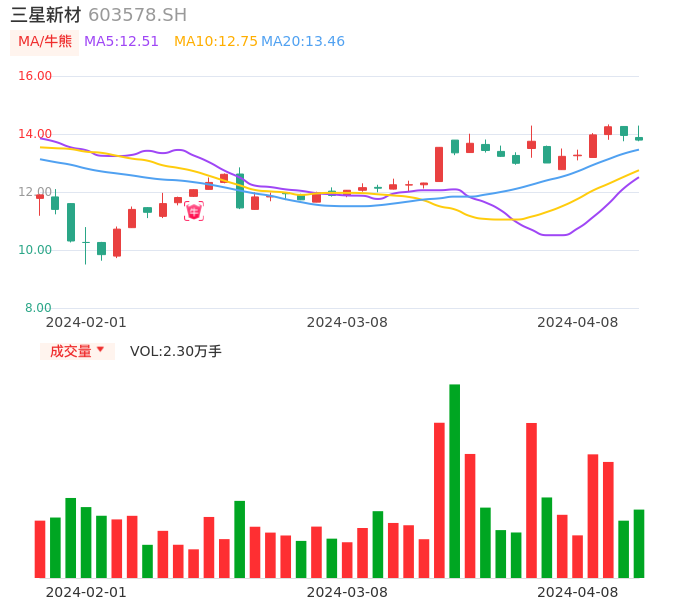Screen dimensions: 686x606
Task: Open the 成交量 indicator dropdown
Action: pyautogui.click(x=77, y=351)
